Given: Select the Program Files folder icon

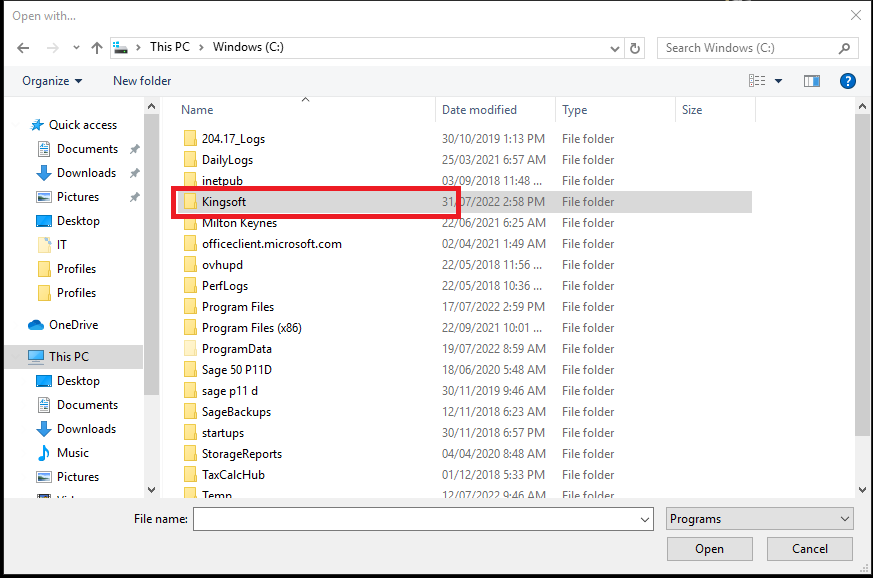Looking at the screenshot, I should 190,307.
